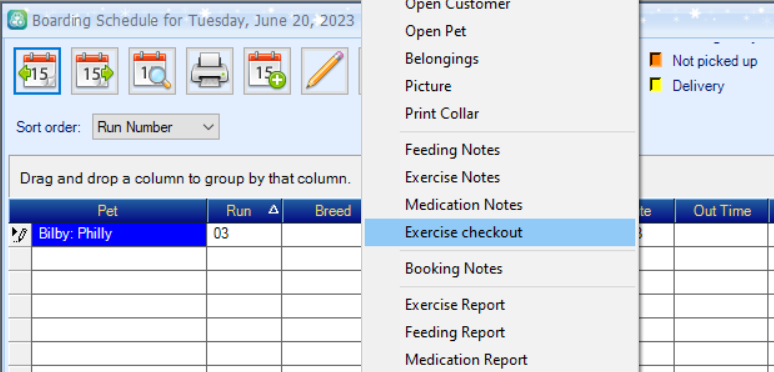
Task: Click the row edit indicator for Bilby
Action: click(x=20, y=235)
